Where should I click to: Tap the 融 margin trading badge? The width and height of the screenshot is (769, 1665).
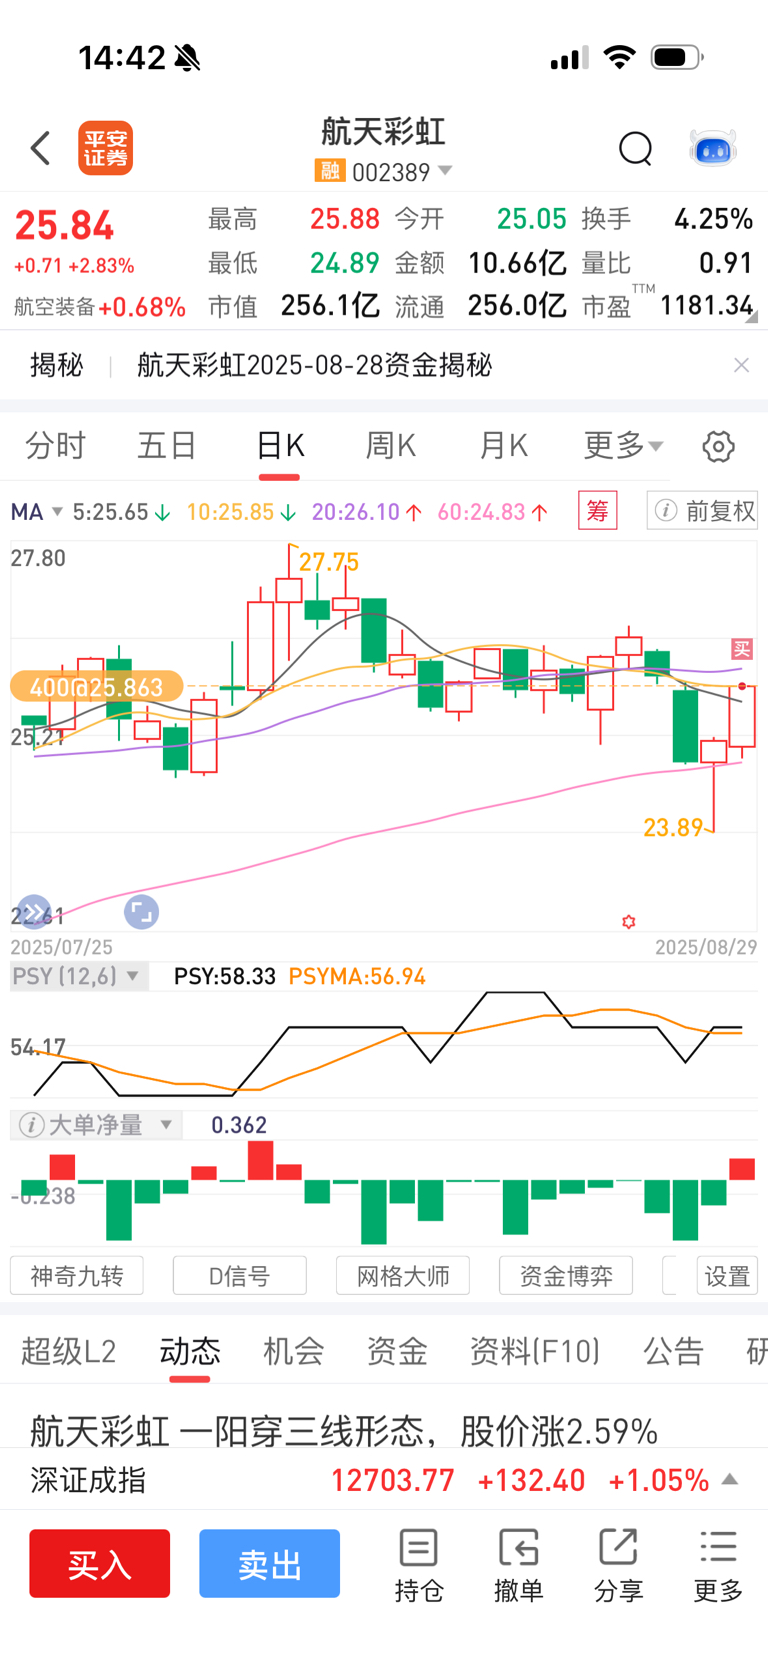point(330,171)
